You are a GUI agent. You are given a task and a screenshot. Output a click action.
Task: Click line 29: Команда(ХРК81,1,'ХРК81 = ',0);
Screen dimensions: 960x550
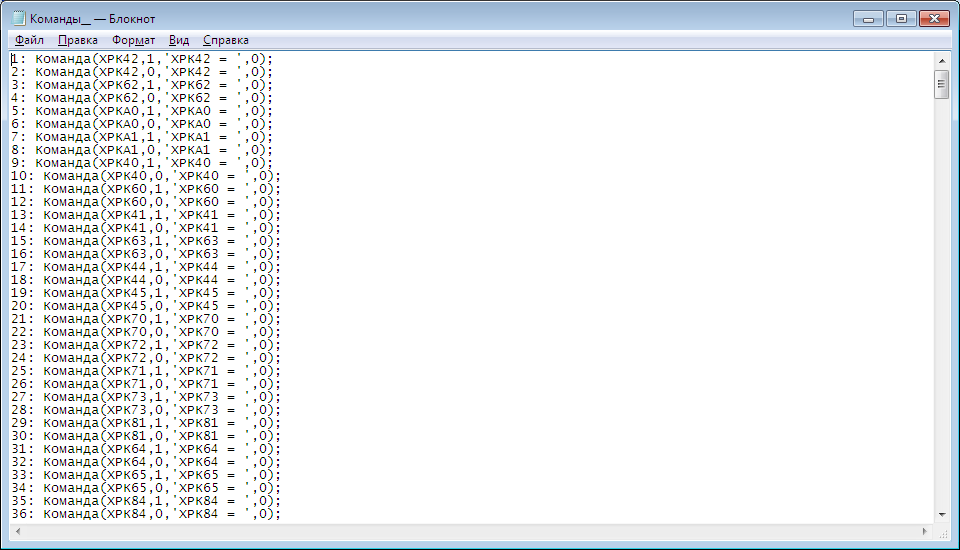point(146,423)
